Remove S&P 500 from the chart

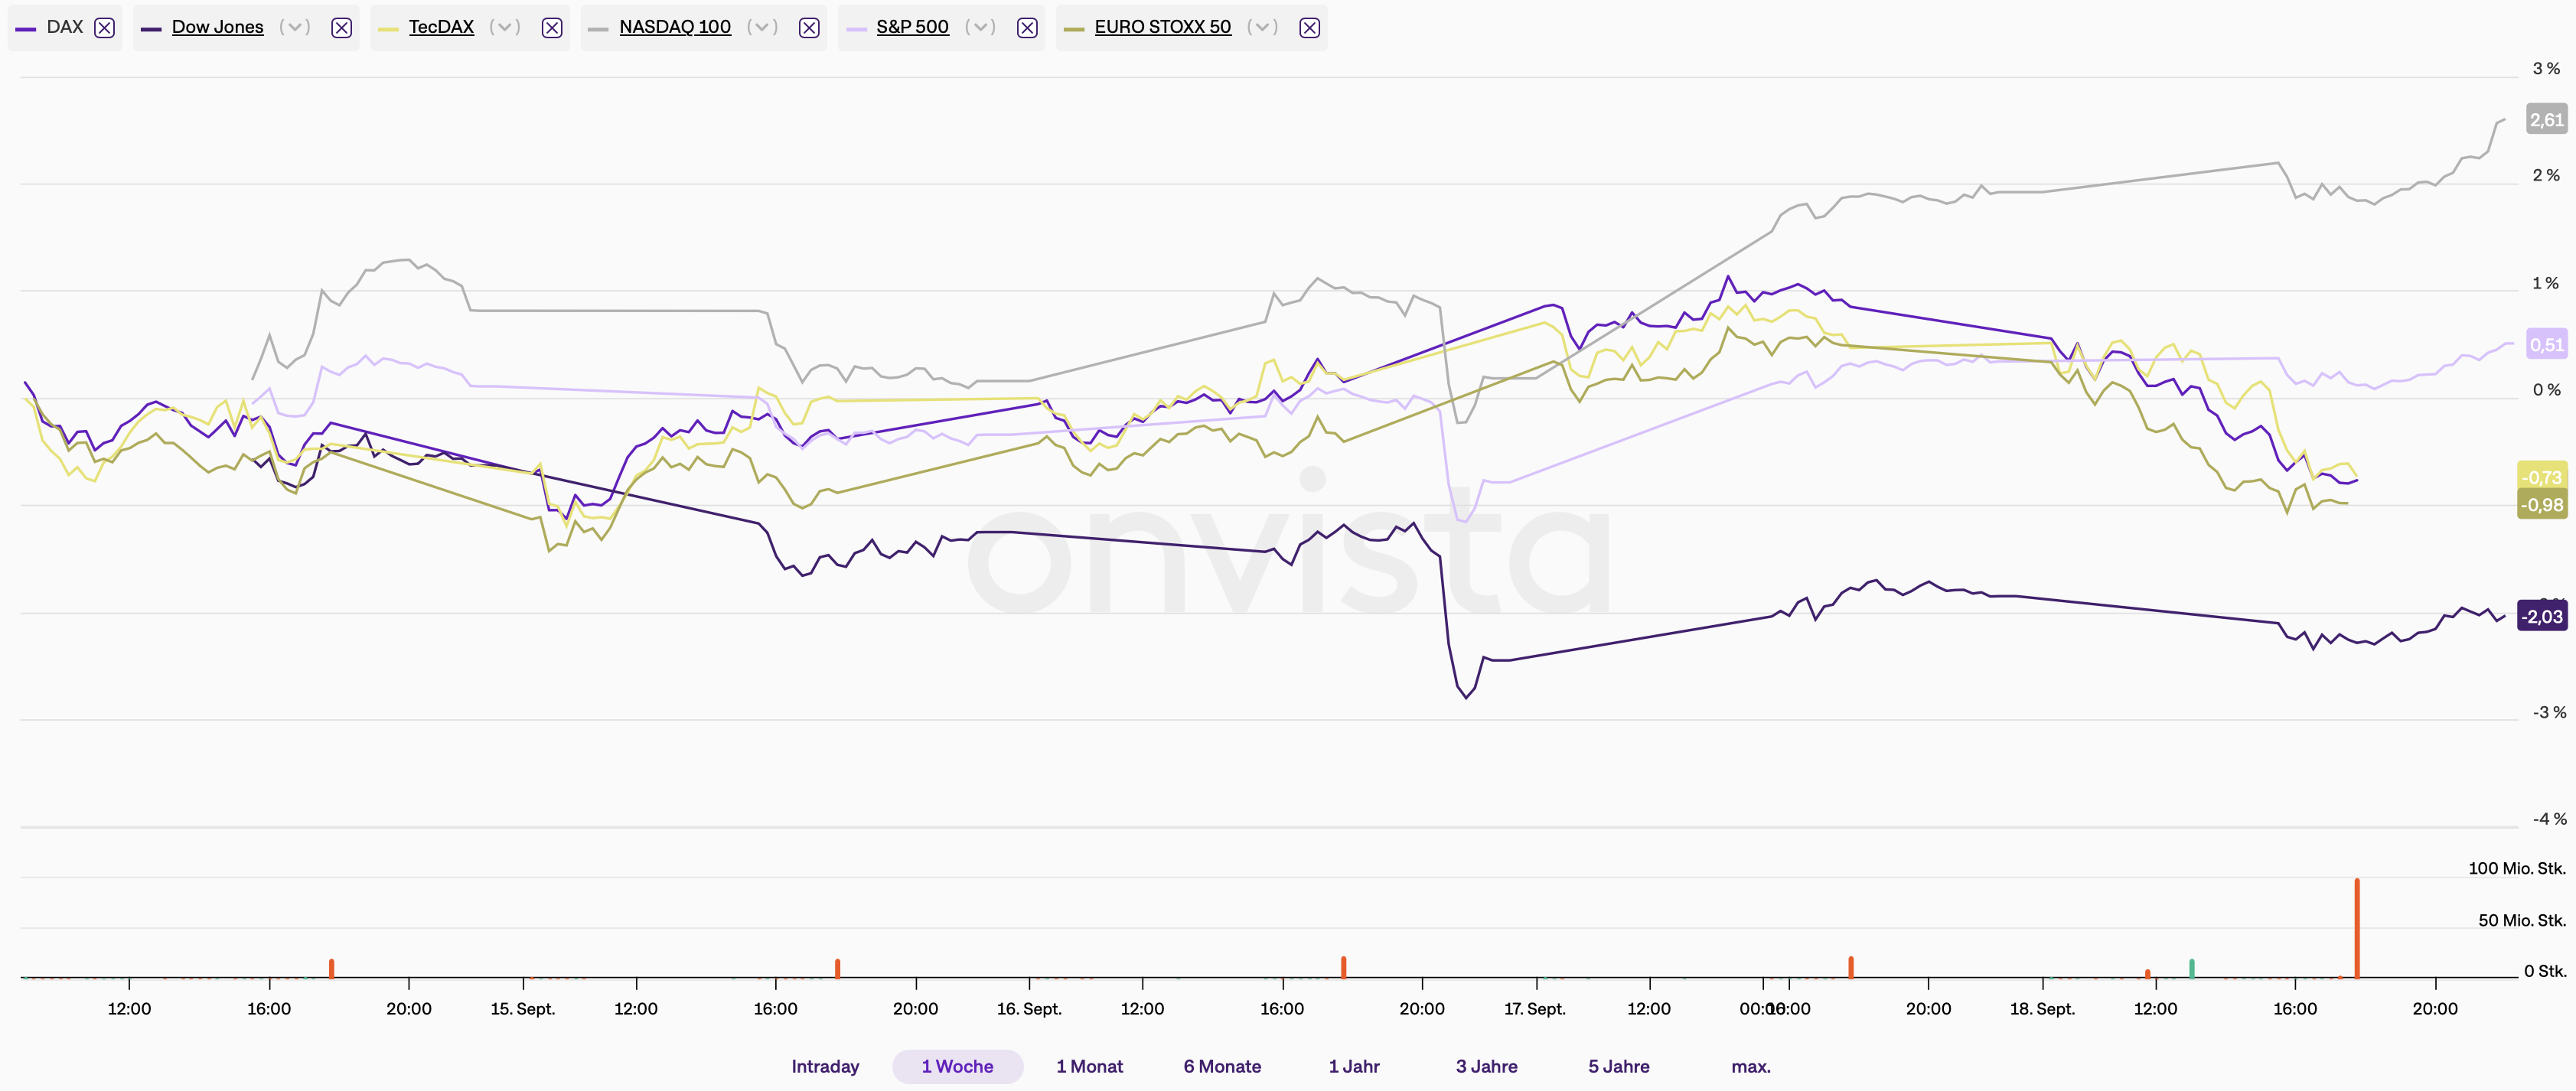click(x=1027, y=28)
